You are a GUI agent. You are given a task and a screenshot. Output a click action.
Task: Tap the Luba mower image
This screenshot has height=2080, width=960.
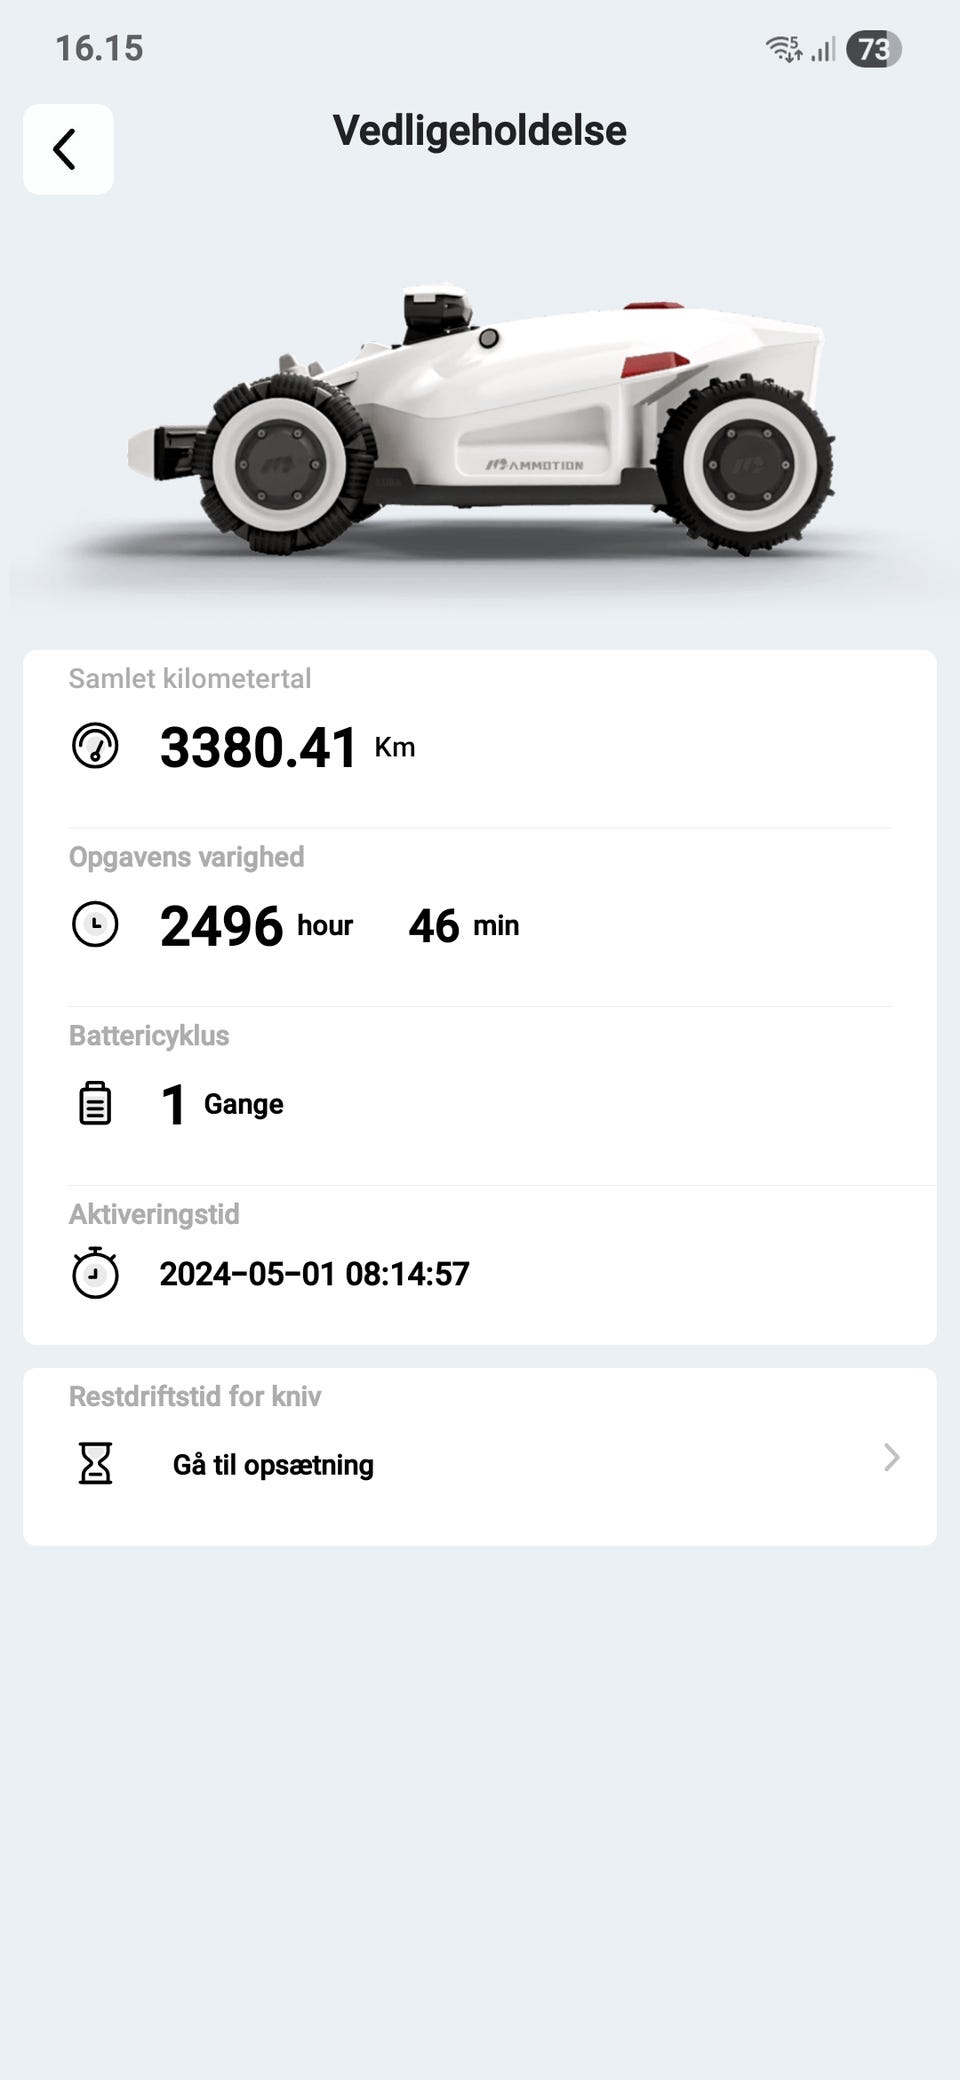point(480,420)
